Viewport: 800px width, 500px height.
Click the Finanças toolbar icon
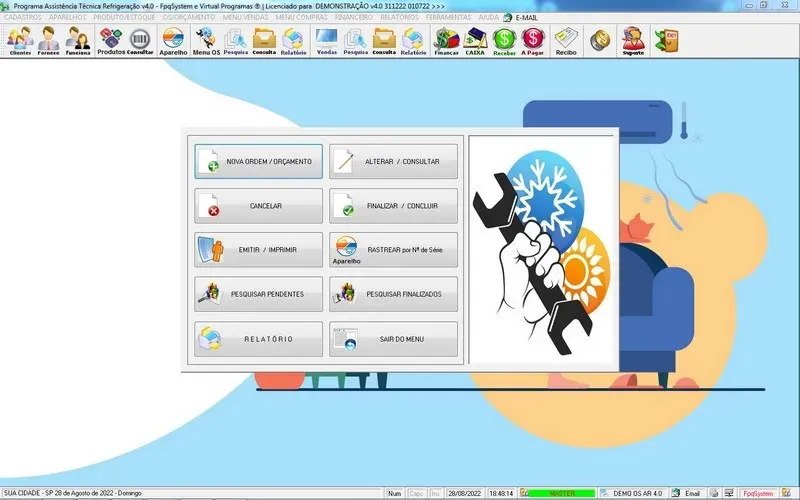click(445, 40)
